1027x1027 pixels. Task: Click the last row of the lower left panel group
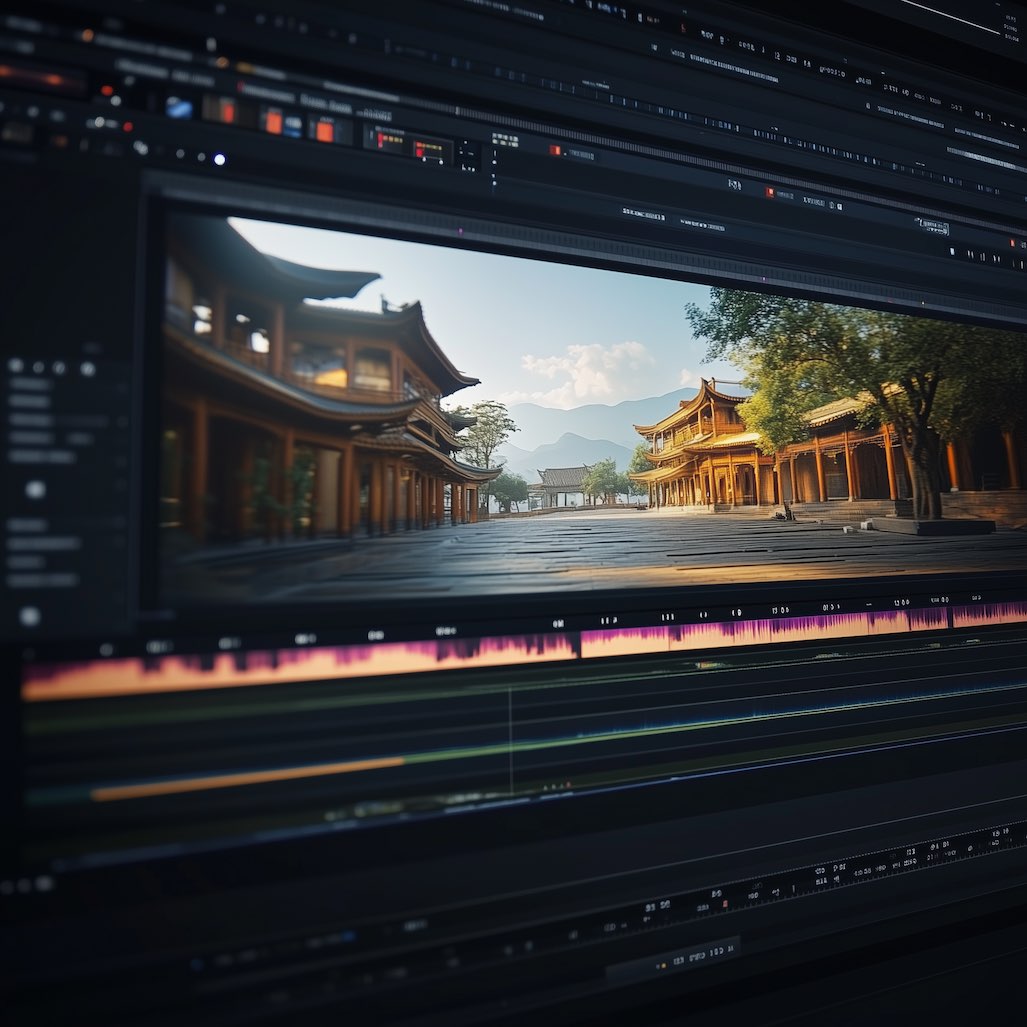pyautogui.click(x=42, y=579)
